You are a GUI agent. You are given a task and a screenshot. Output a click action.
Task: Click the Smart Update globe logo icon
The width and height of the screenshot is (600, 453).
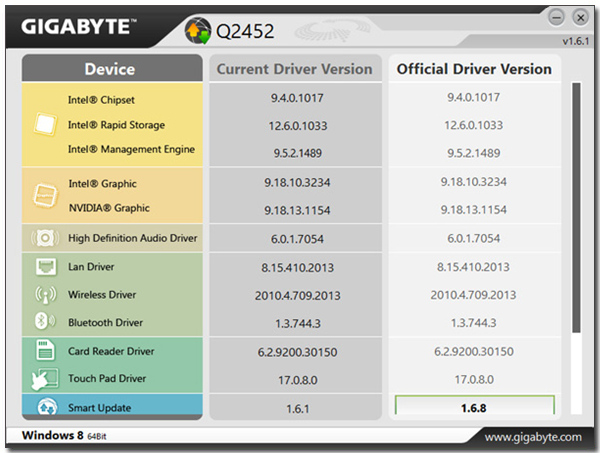tap(198, 31)
